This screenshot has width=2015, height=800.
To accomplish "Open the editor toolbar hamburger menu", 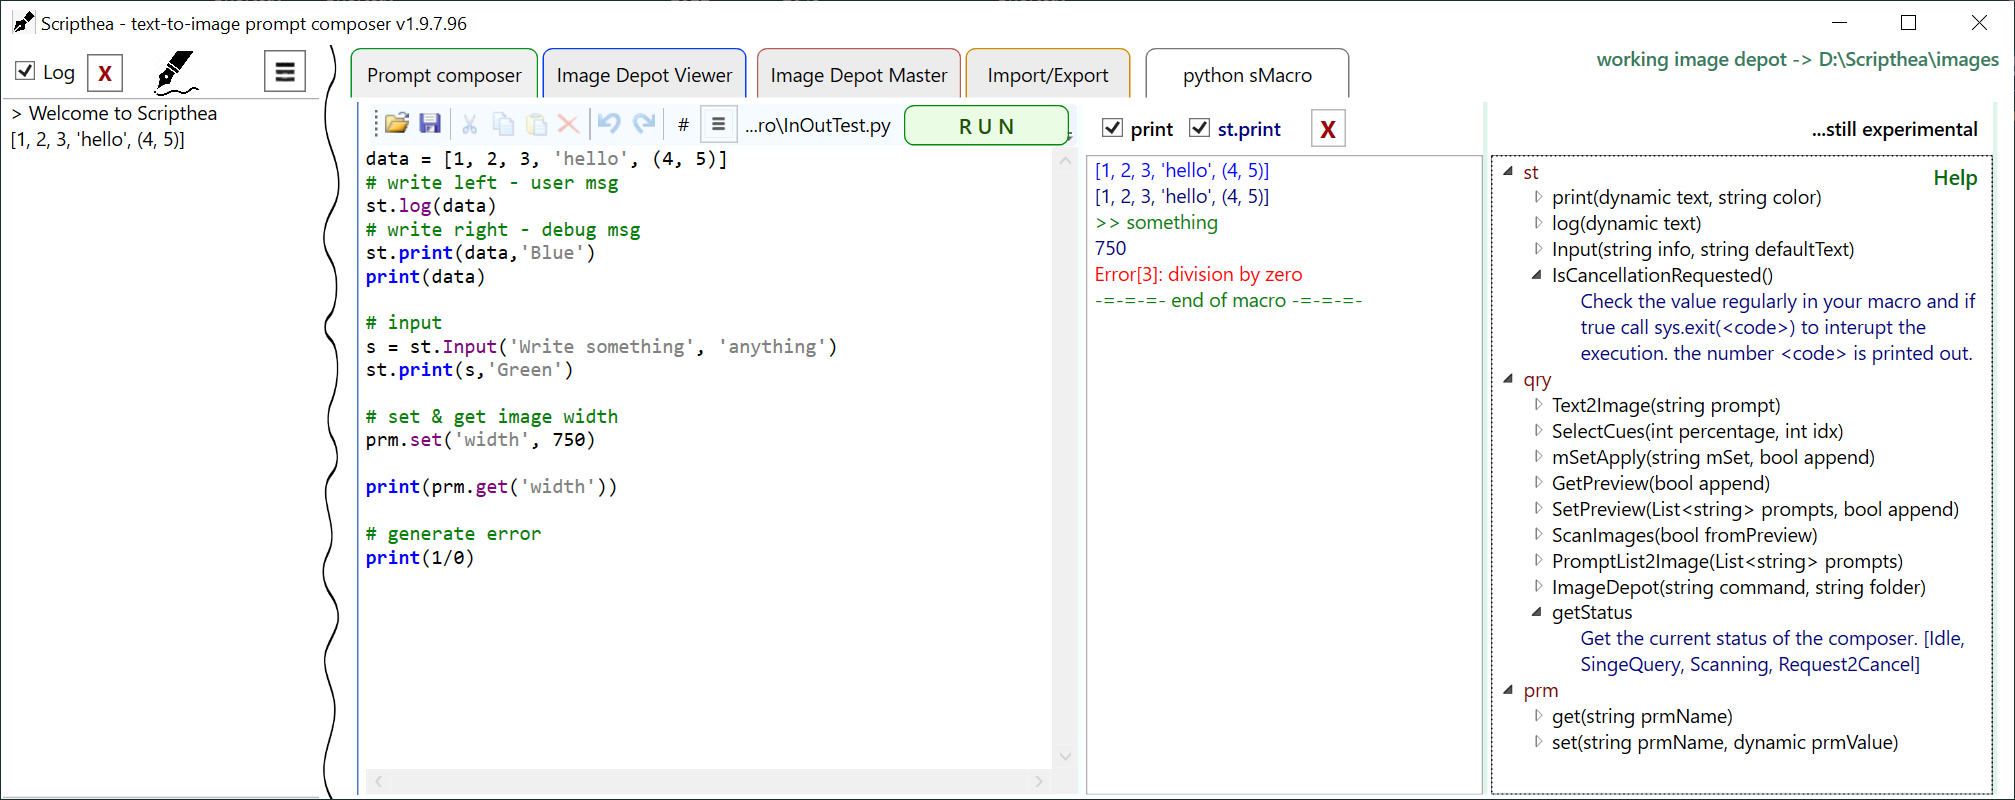I will click(718, 125).
